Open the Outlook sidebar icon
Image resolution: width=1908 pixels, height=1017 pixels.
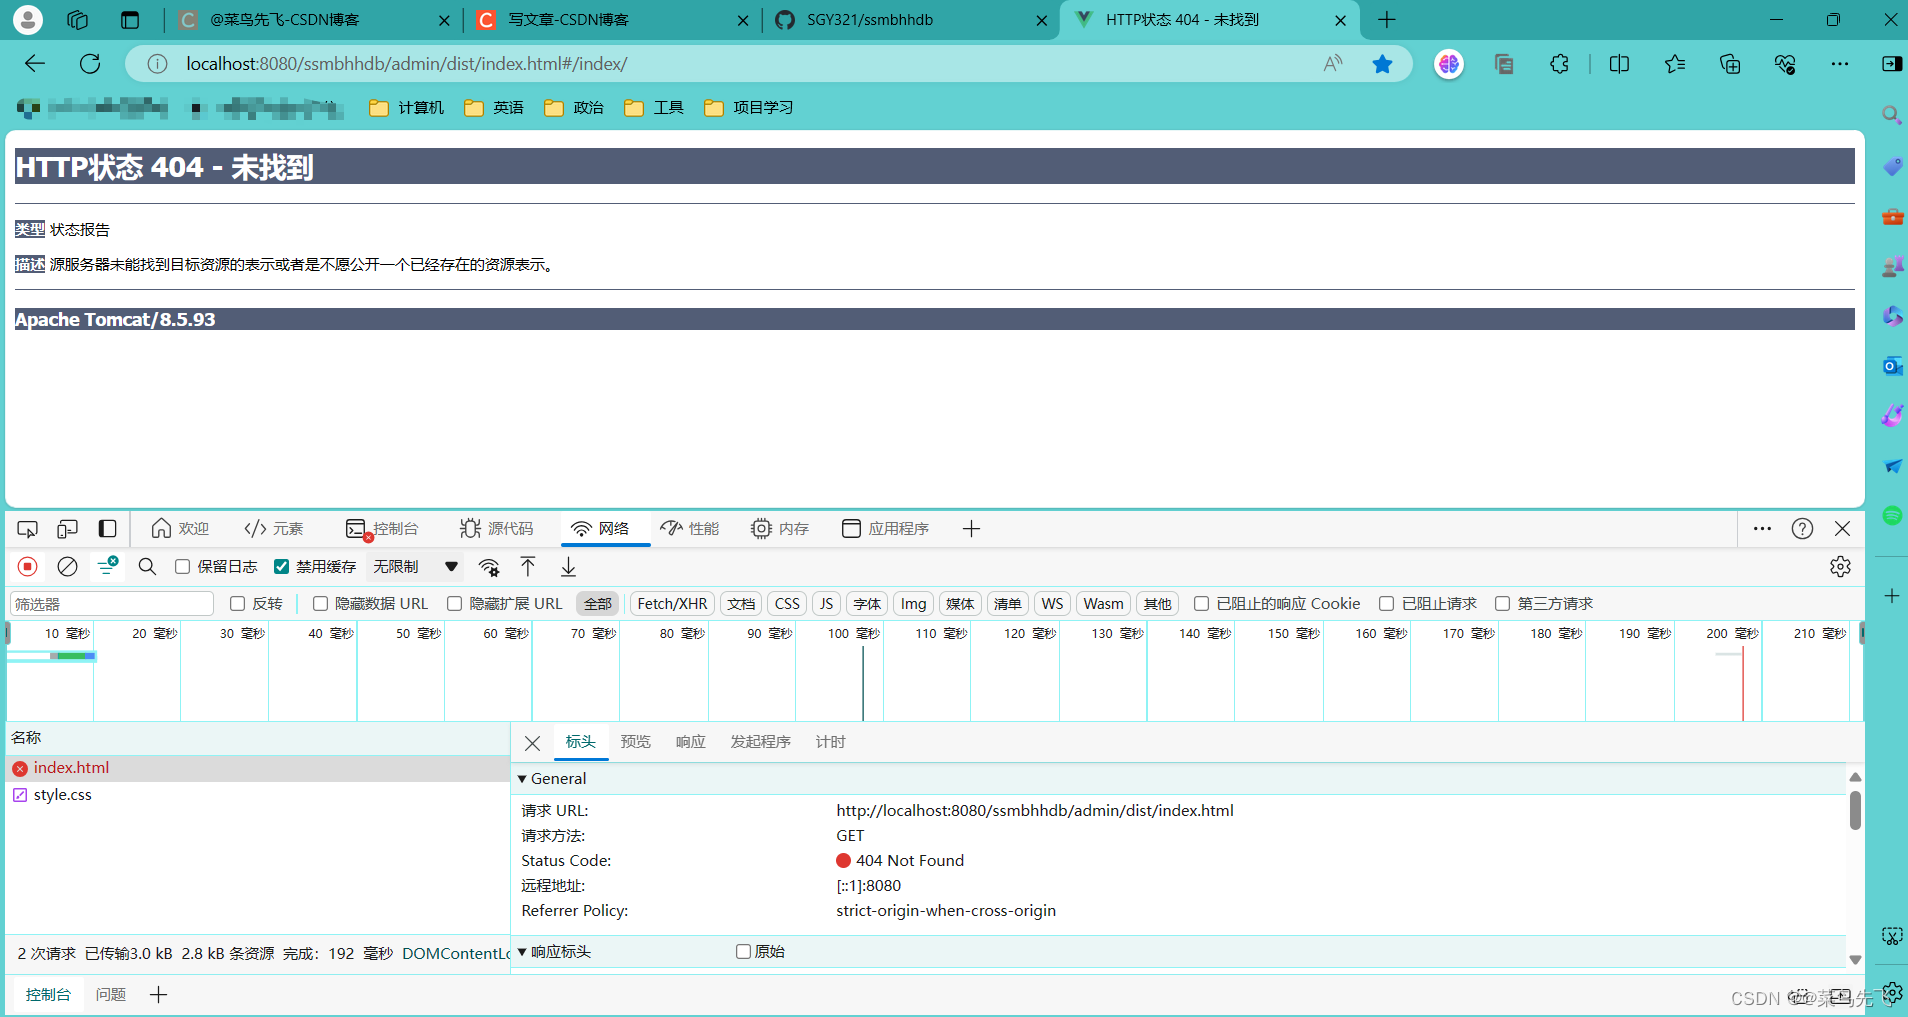(1892, 366)
